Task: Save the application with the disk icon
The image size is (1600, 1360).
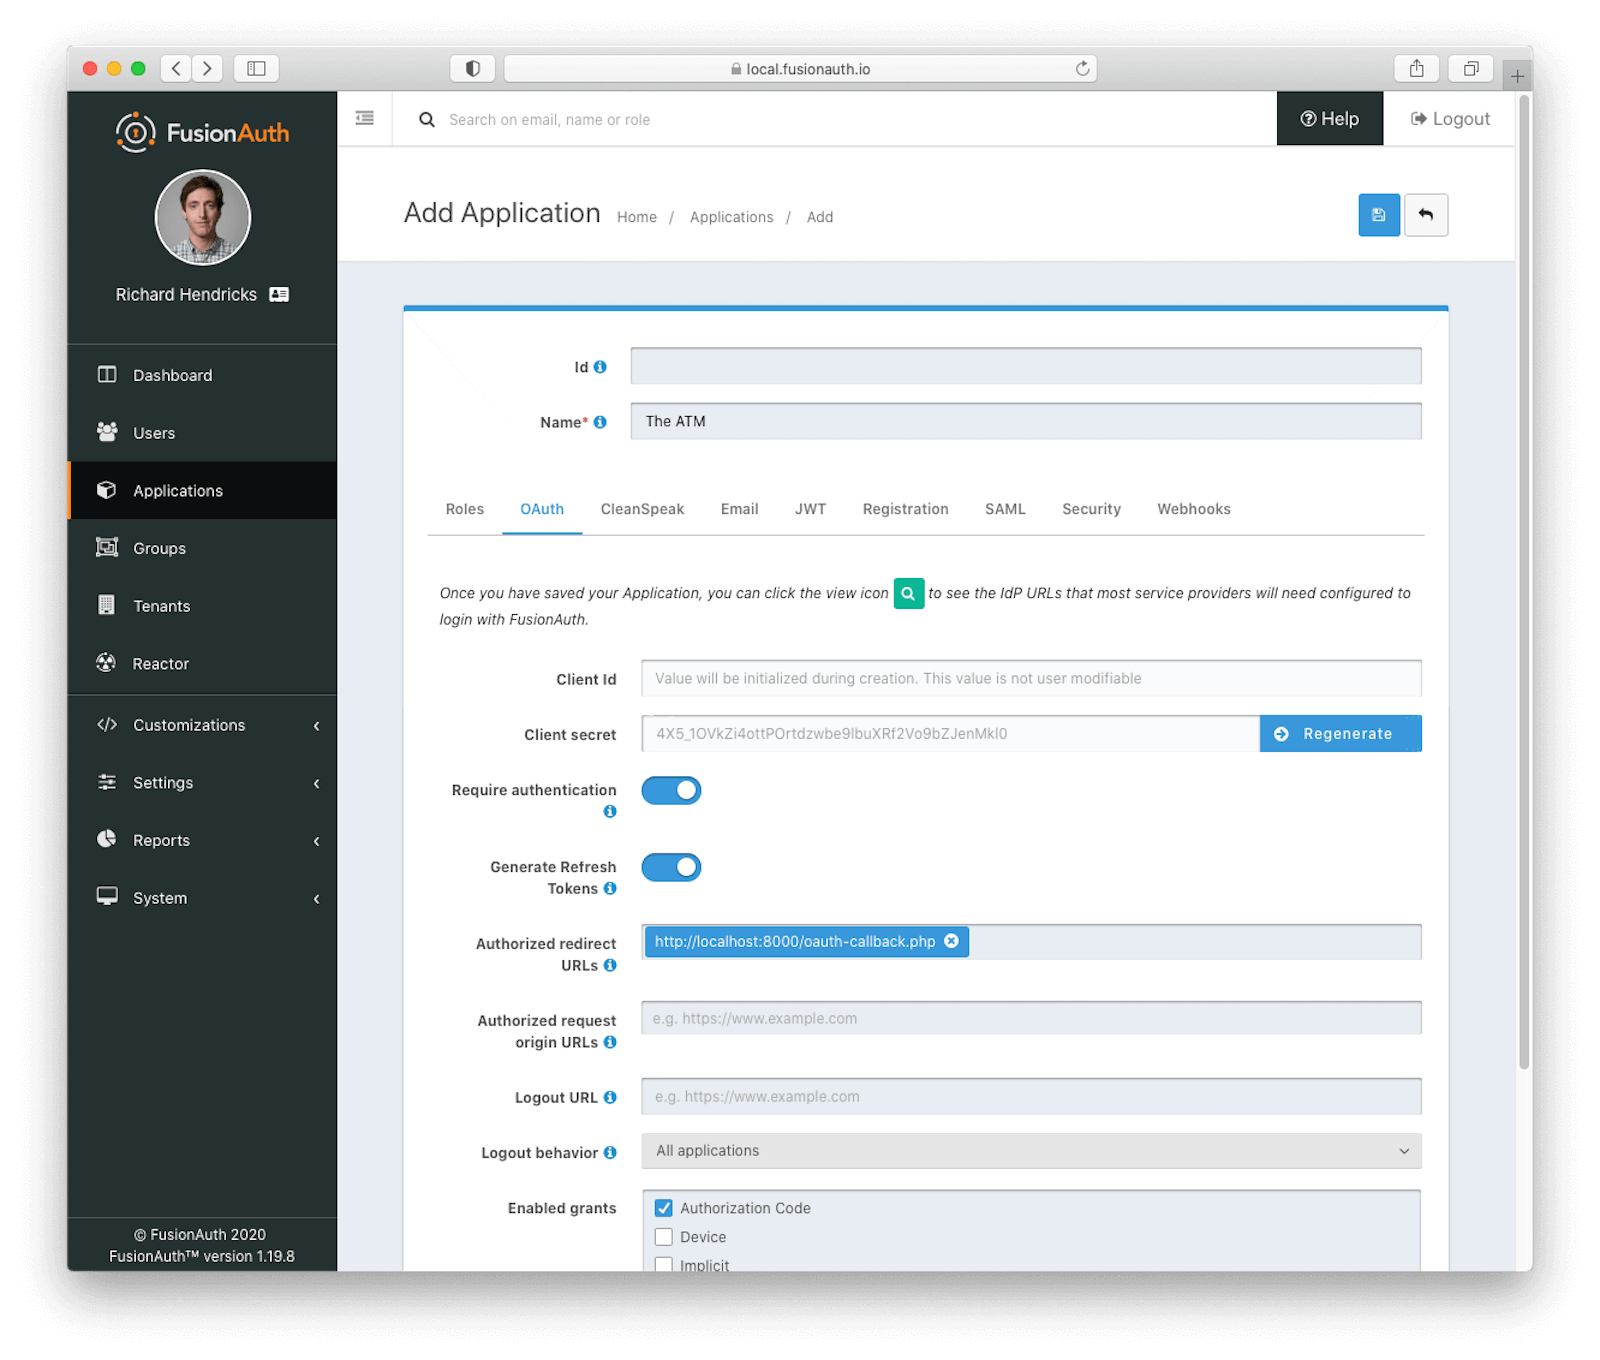Action: coord(1379,215)
